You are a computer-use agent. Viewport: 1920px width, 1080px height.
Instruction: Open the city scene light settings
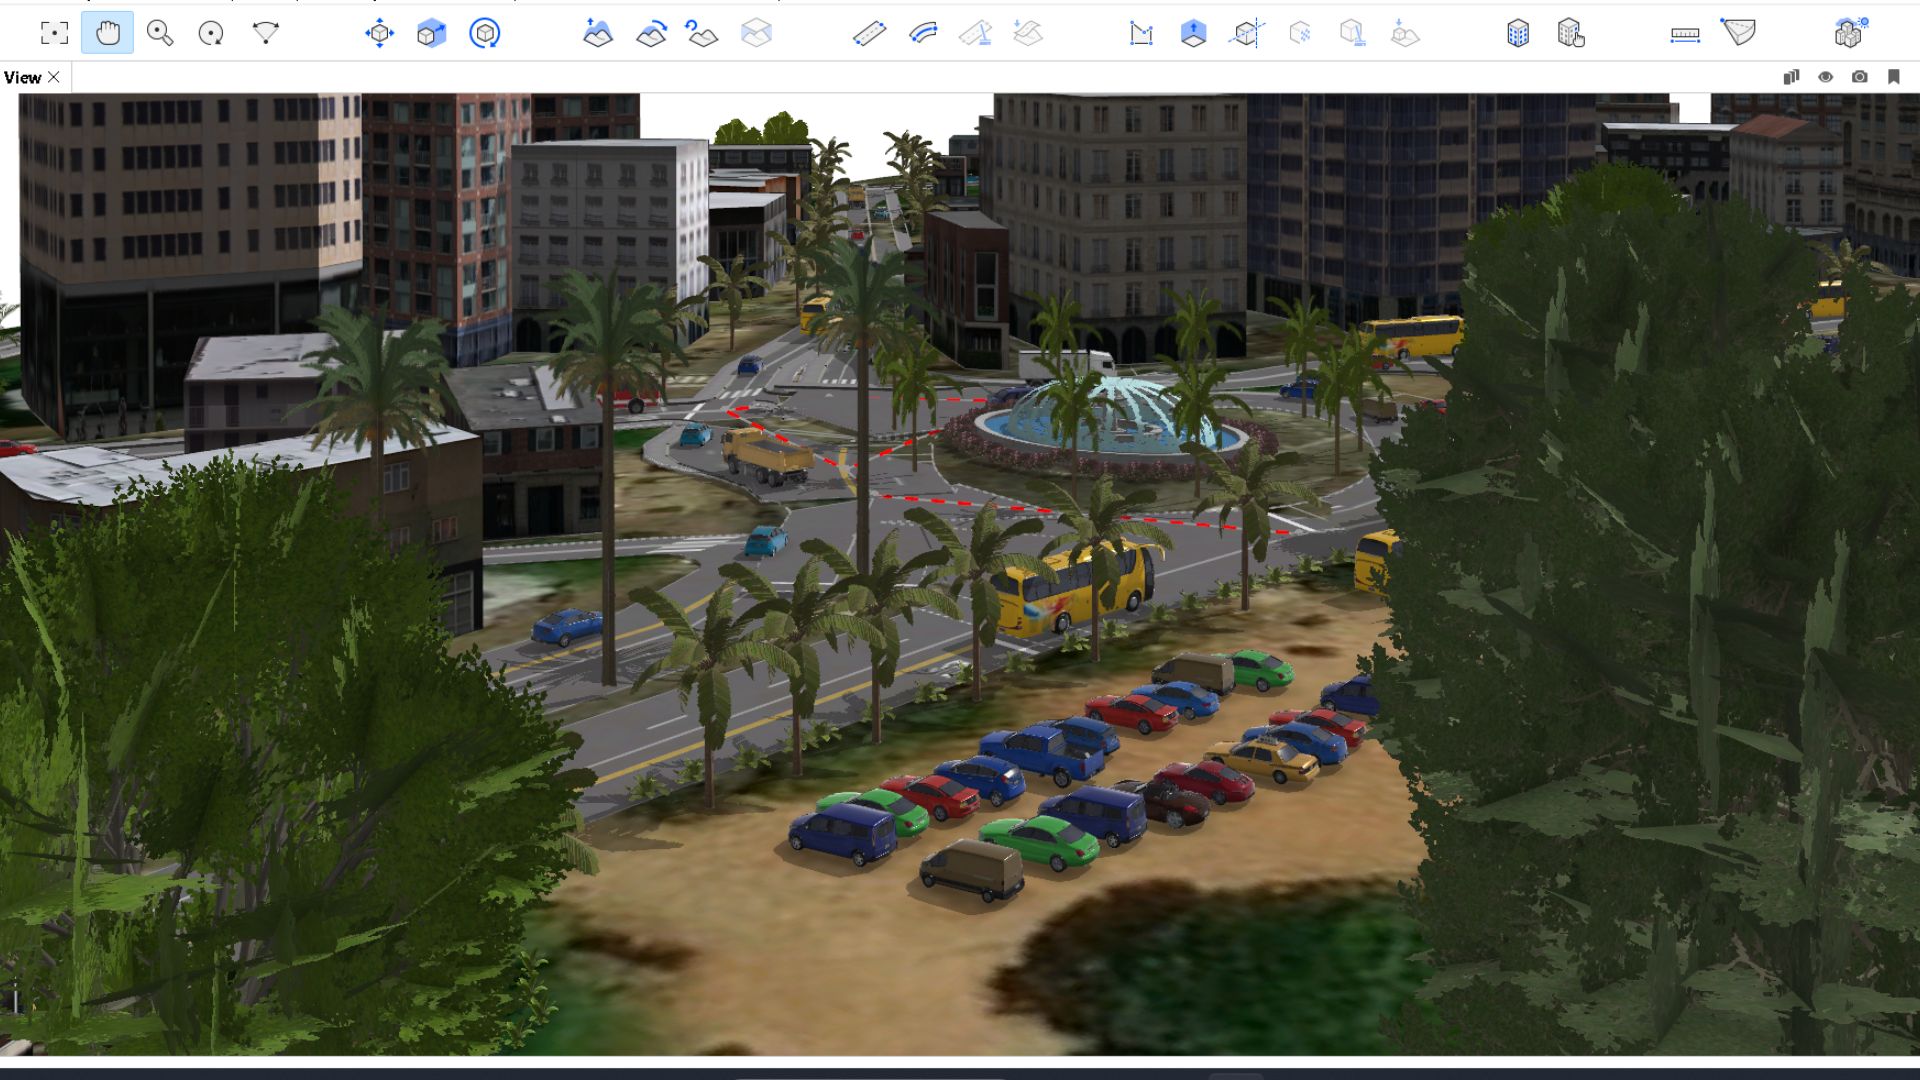1850,32
